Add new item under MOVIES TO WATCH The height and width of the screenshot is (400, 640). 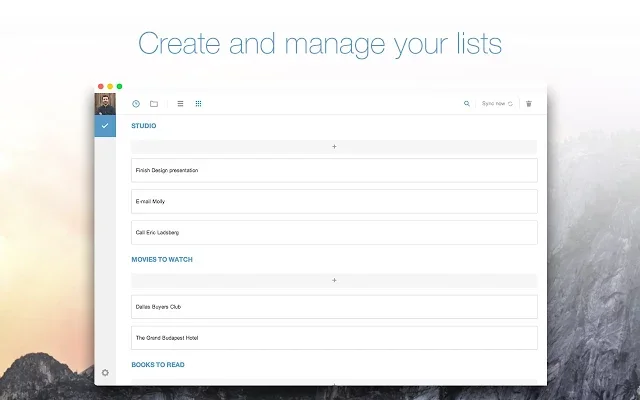334,280
